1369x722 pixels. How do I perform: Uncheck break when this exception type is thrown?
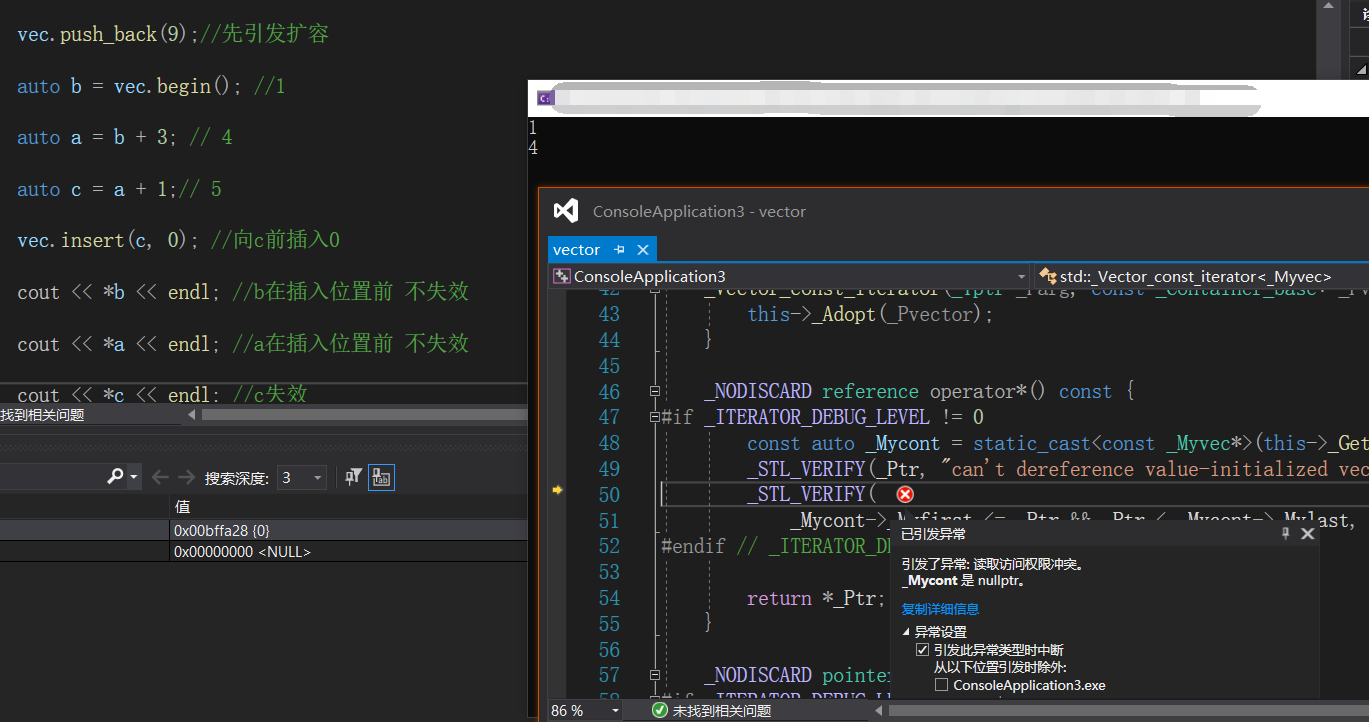pos(922,650)
